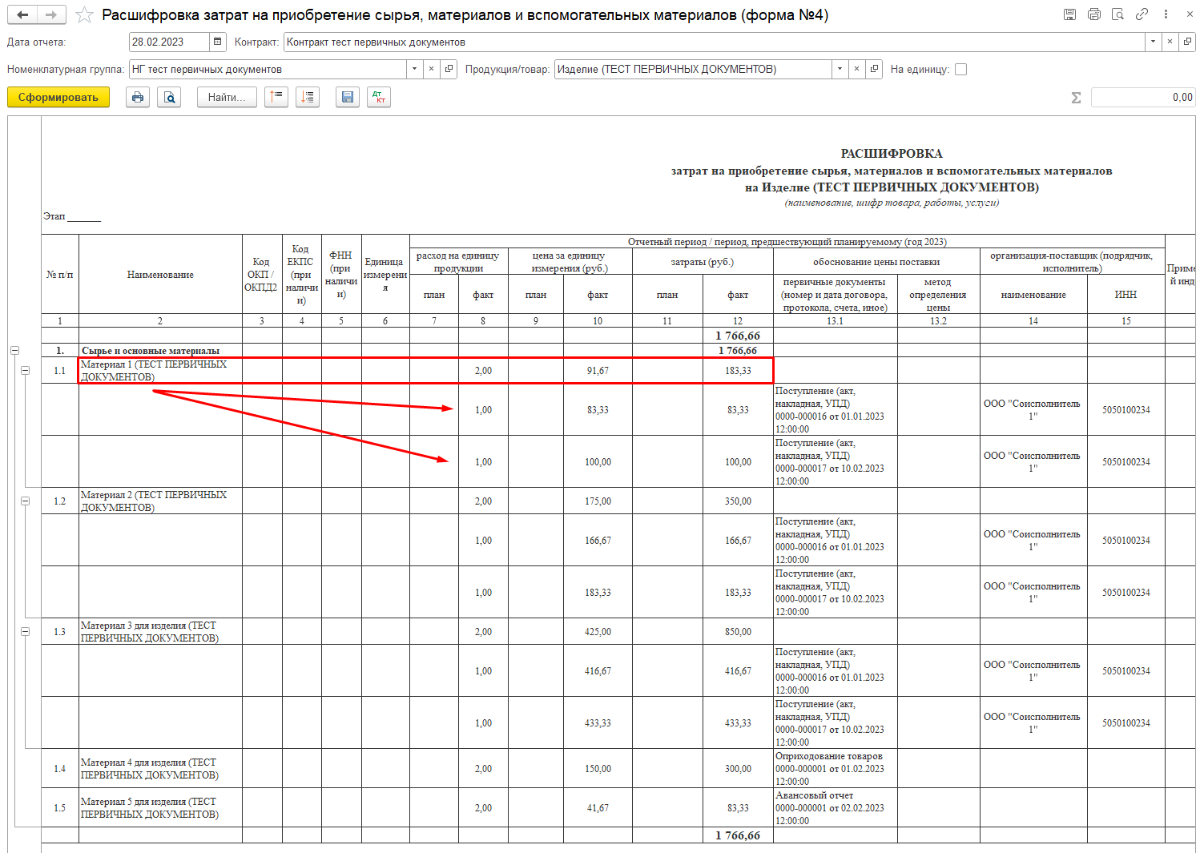The width and height of the screenshot is (1200, 853).
Task: Go forward with the right arrow button
Action: tap(52, 15)
